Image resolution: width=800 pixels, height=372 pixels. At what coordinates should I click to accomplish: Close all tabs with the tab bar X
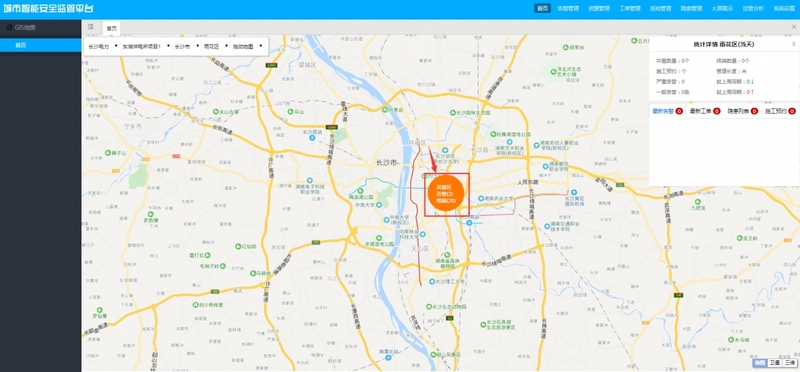click(793, 28)
